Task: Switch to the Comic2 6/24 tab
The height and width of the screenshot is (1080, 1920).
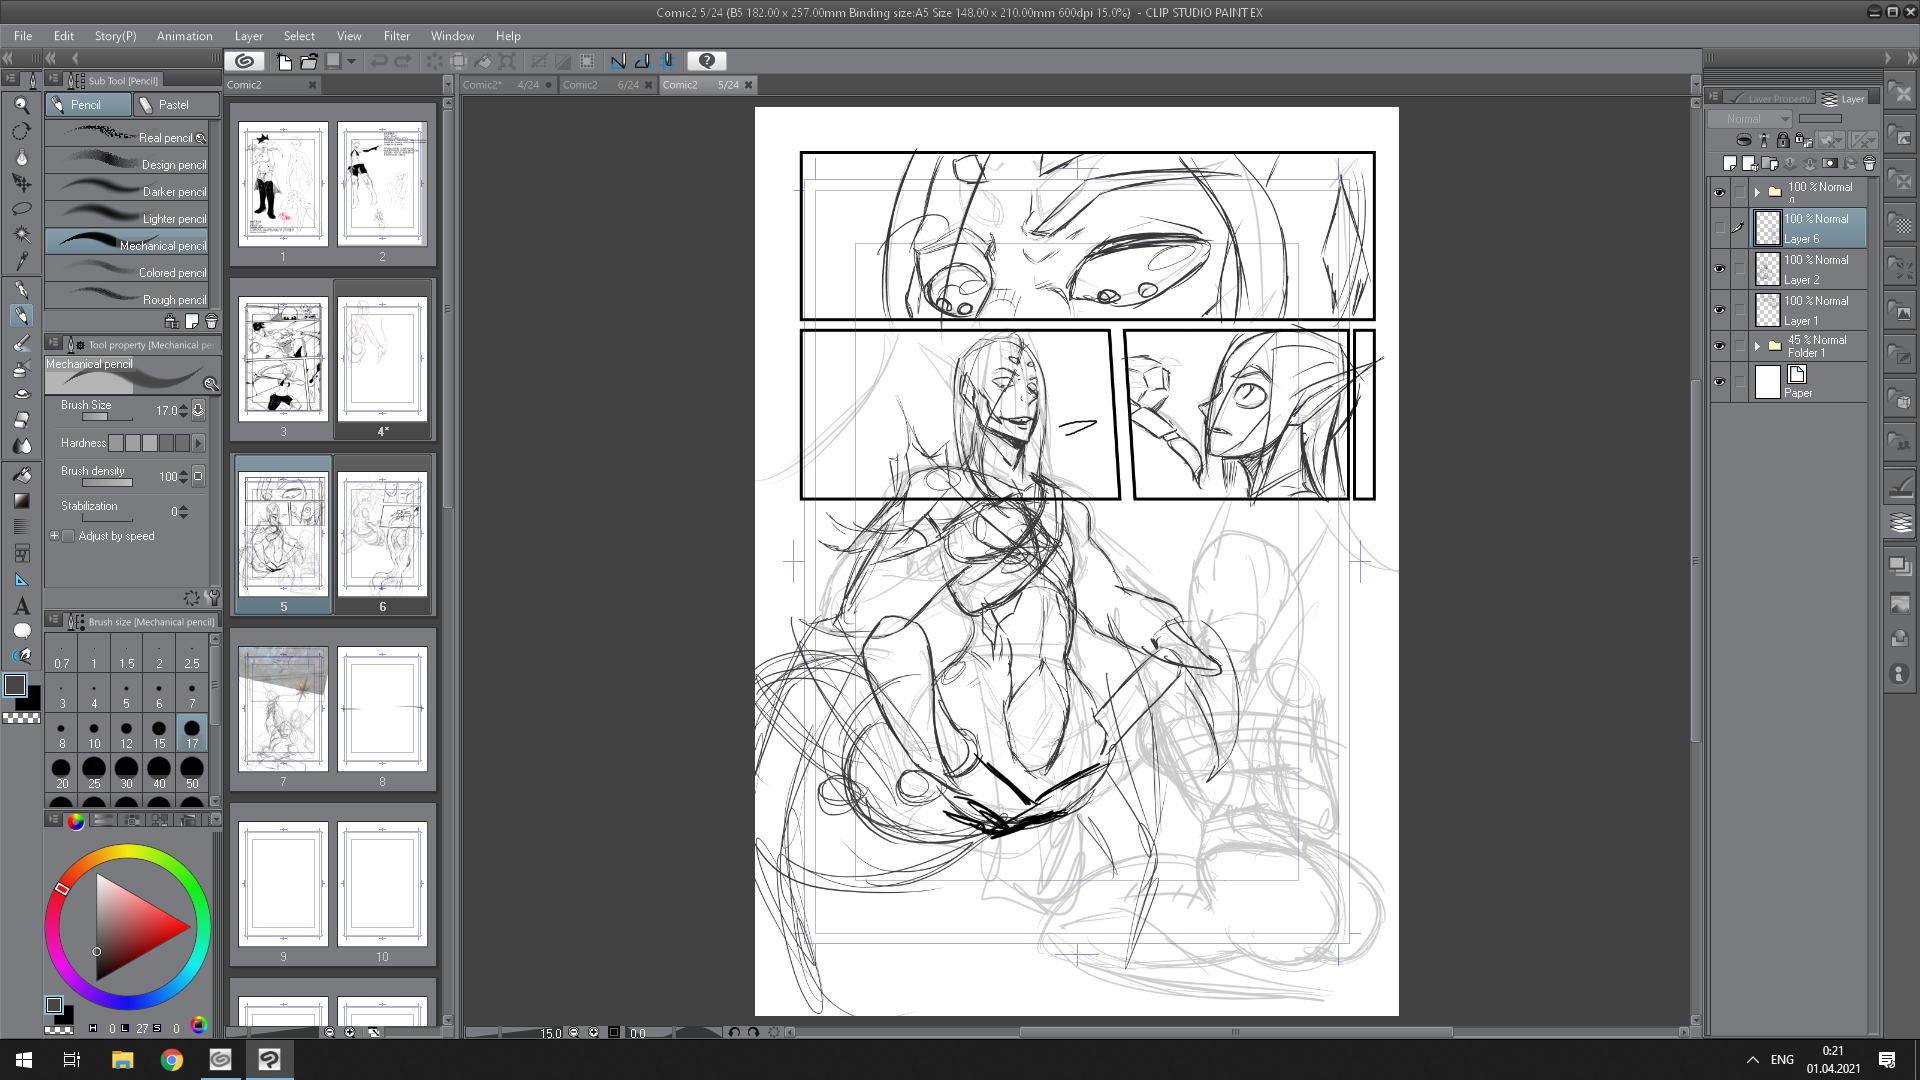Action: pyautogui.click(x=599, y=85)
